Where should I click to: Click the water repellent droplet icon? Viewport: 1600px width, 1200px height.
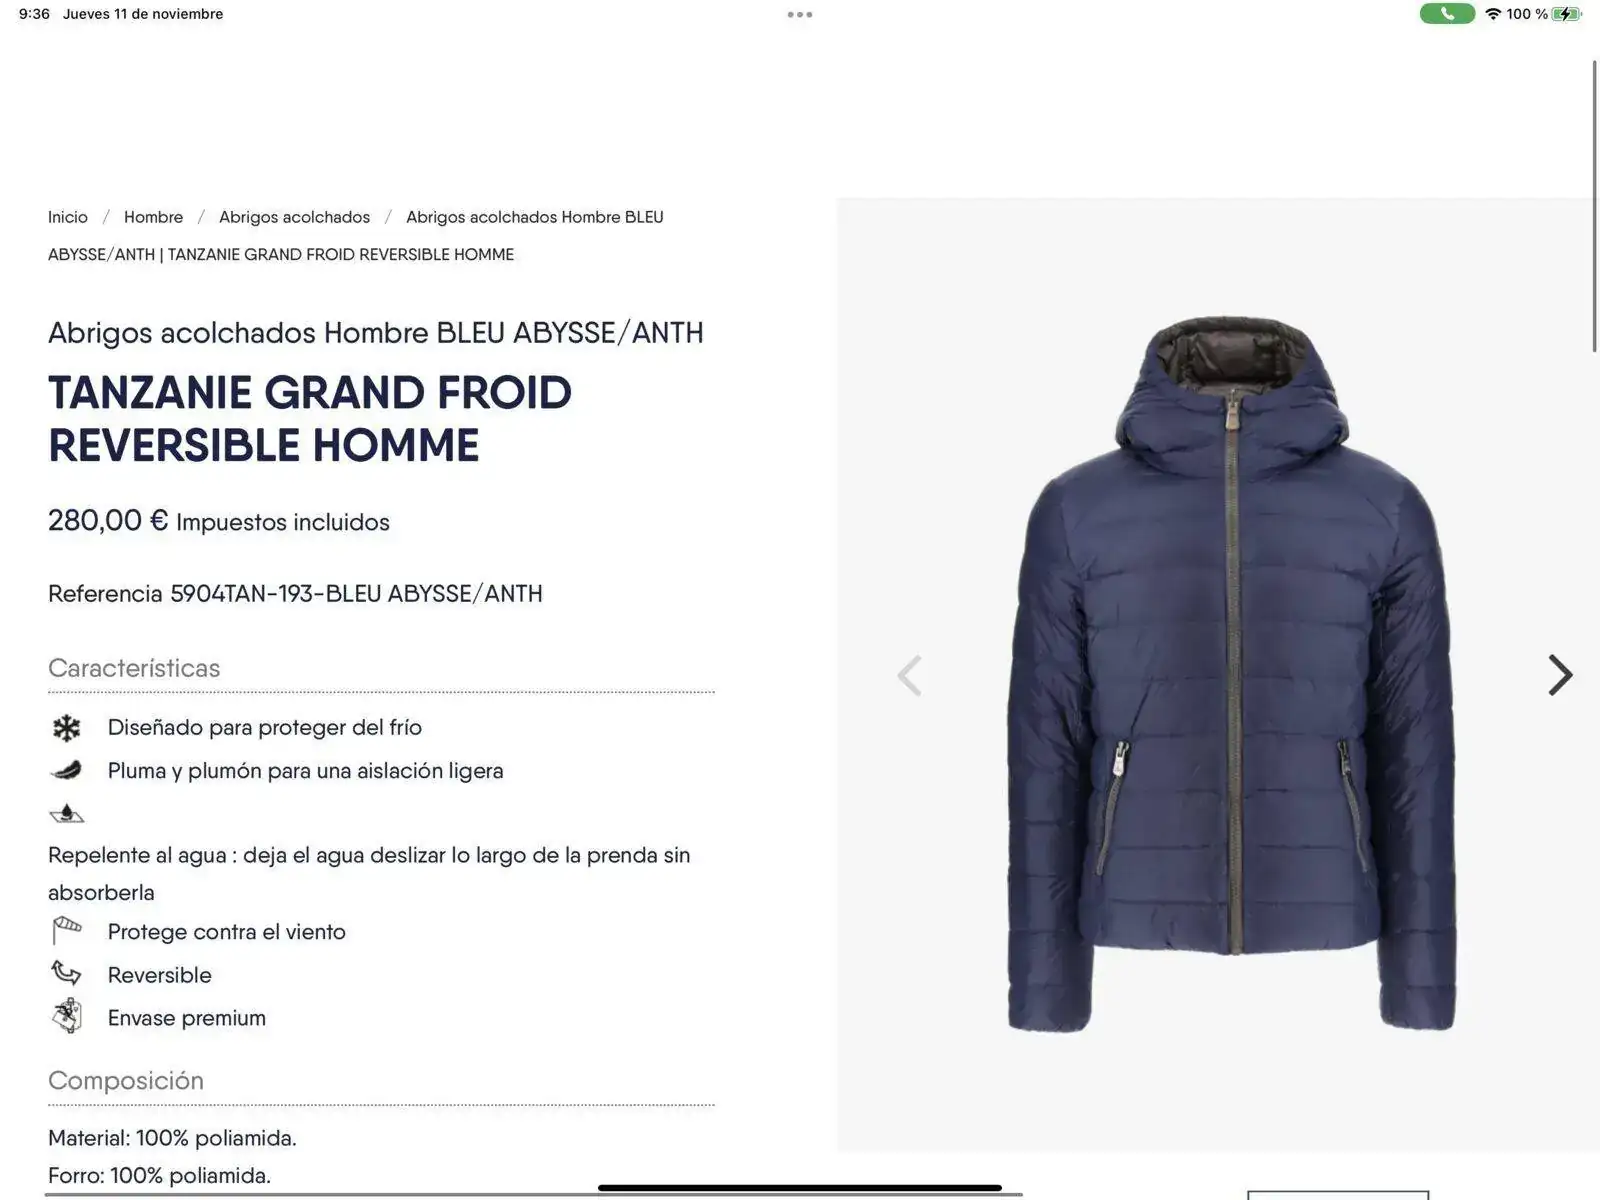point(67,813)
